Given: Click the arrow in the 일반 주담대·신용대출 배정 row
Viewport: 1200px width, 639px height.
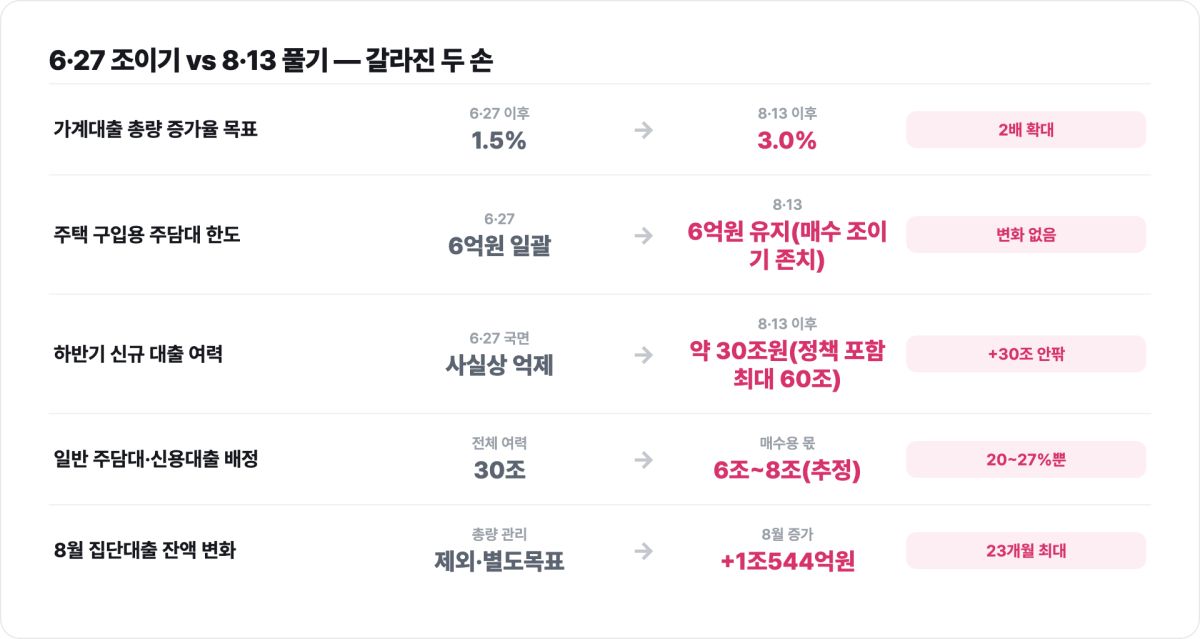Looking at the screenshot, I should tap(643, 459).
